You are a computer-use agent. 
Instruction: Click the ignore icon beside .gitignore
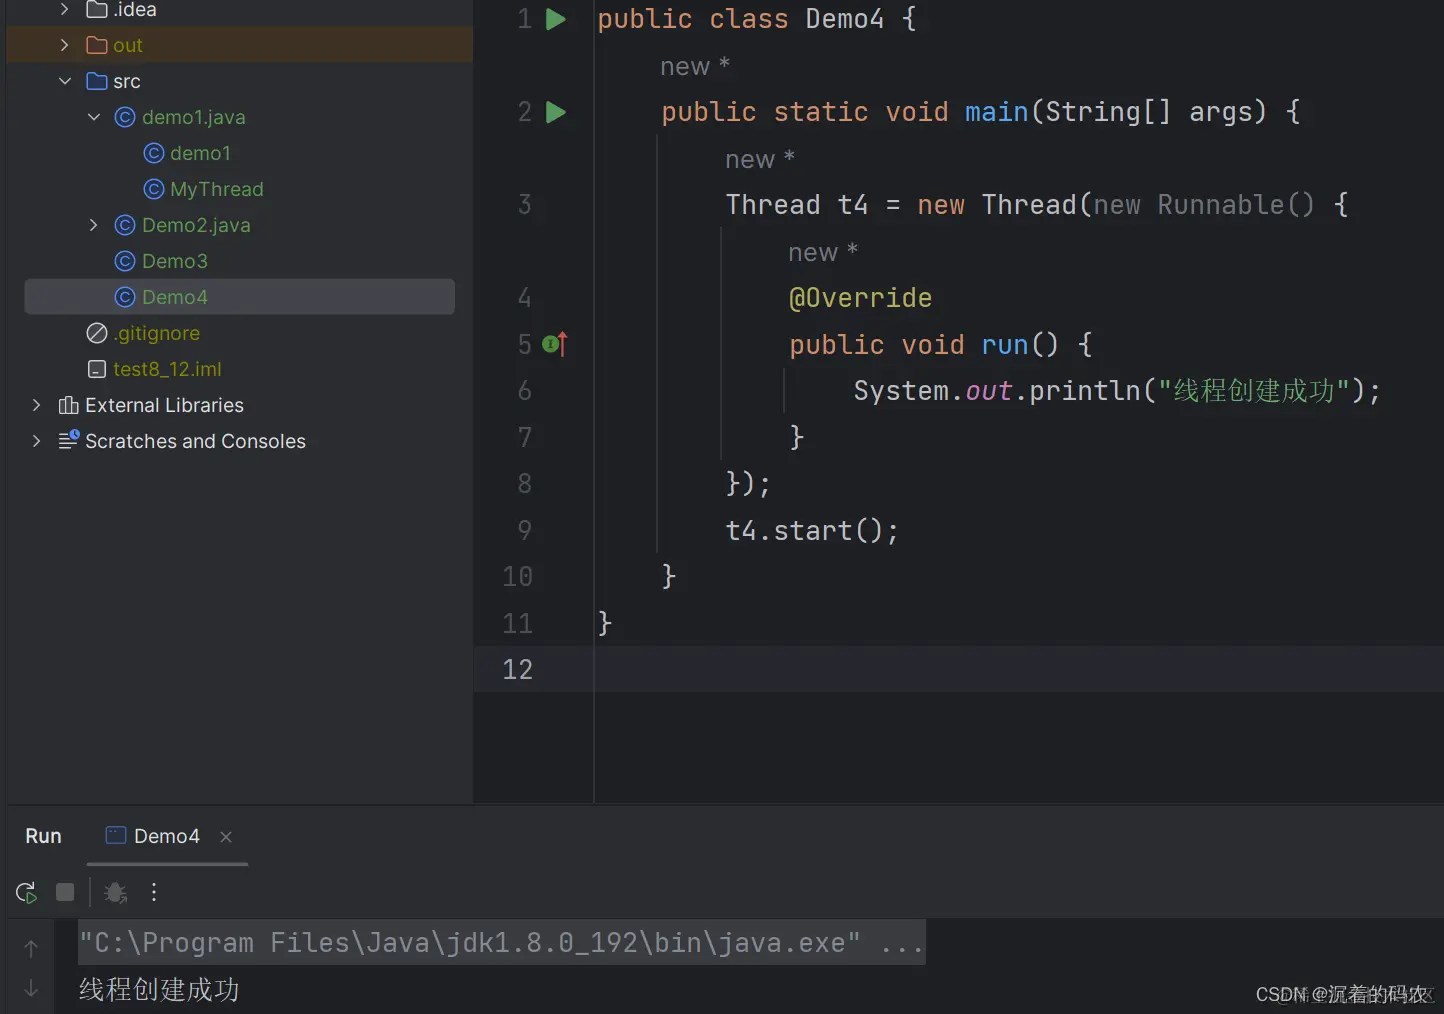coord(97,333)
